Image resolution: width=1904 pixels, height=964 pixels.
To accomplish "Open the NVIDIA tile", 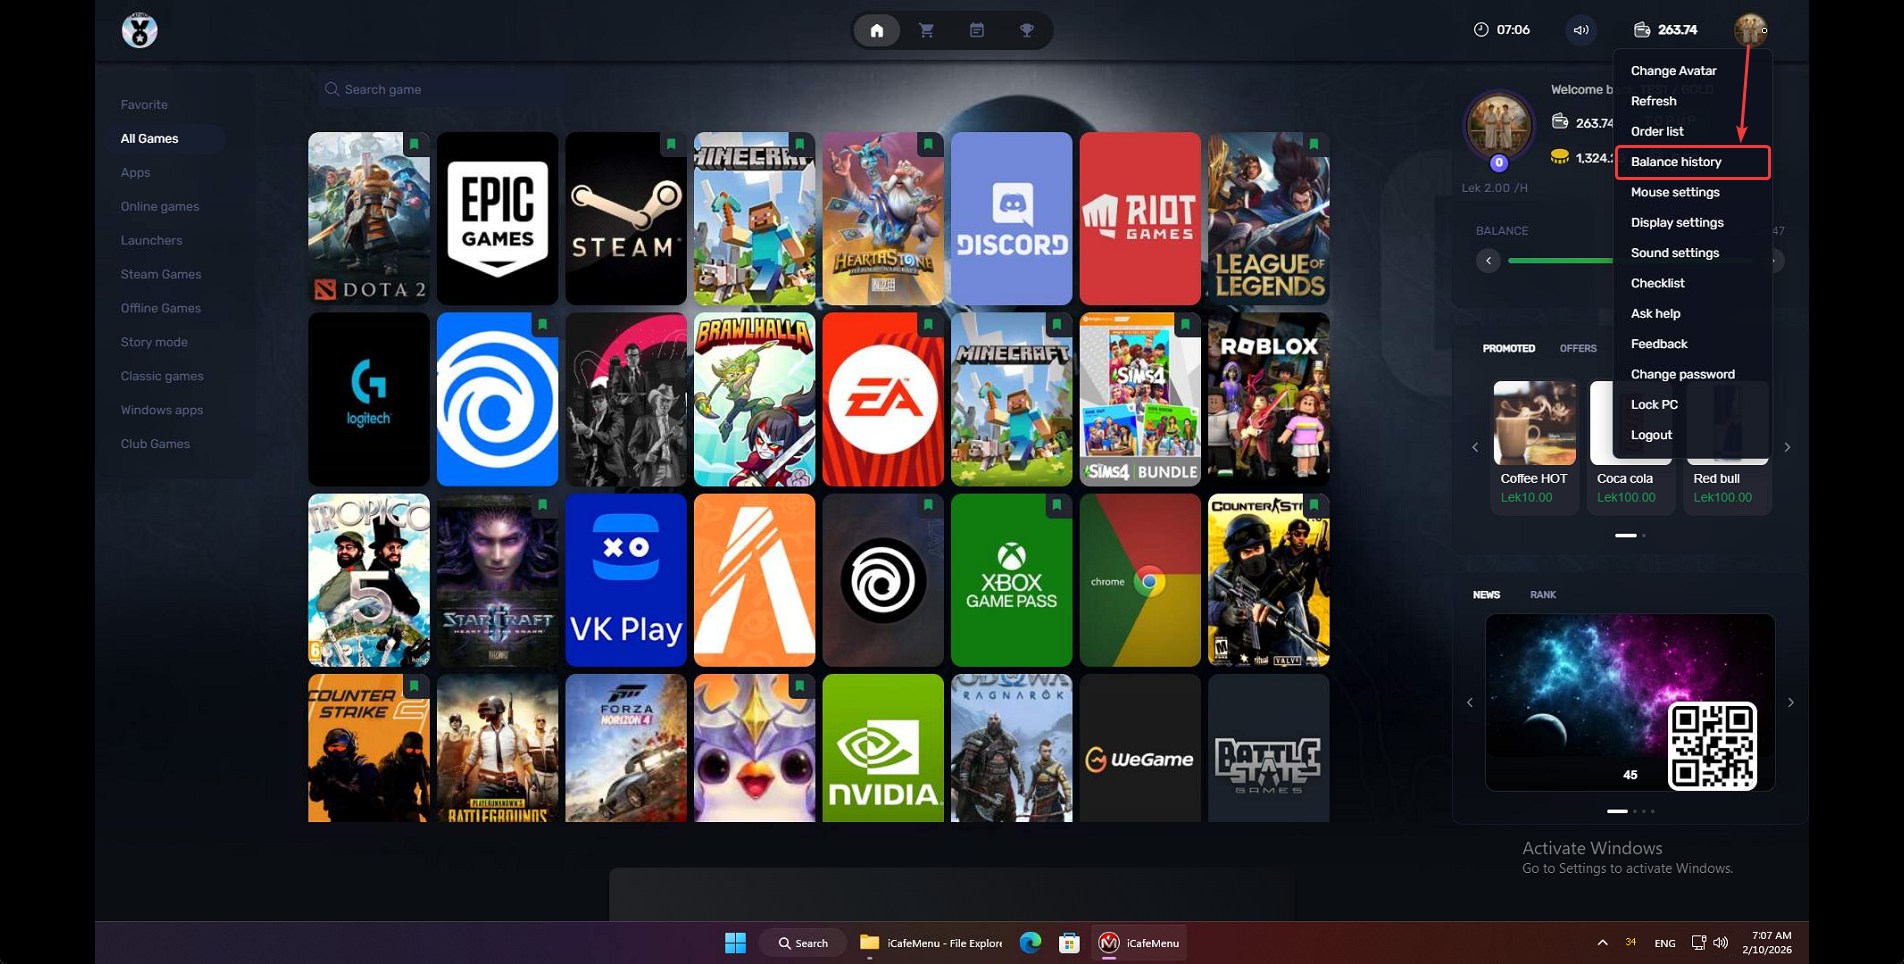I will [x=883, y=748].
